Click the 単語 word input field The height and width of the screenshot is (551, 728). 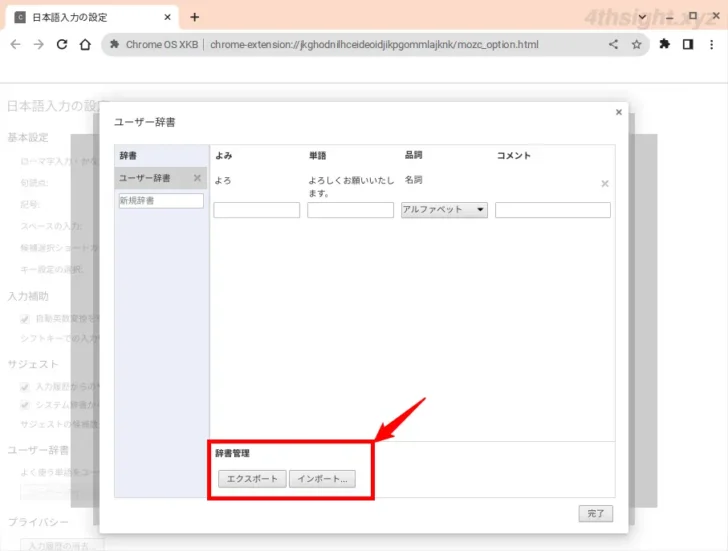click(351, 210)
